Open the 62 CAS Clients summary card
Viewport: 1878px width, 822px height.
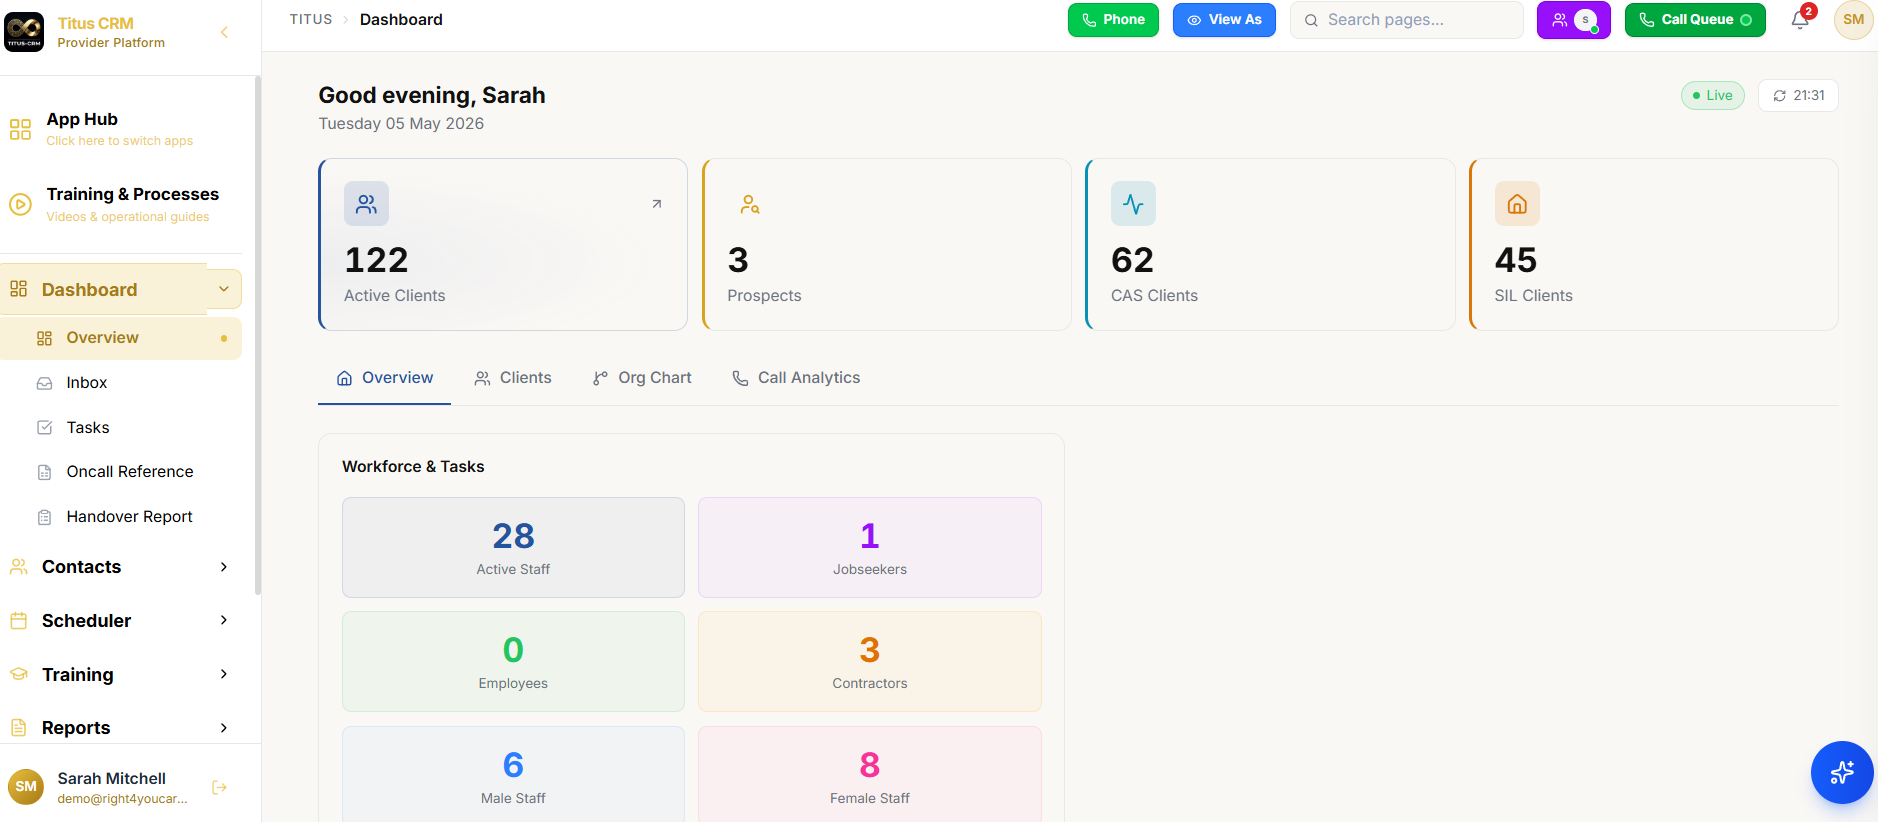(x=1270, y=245)
